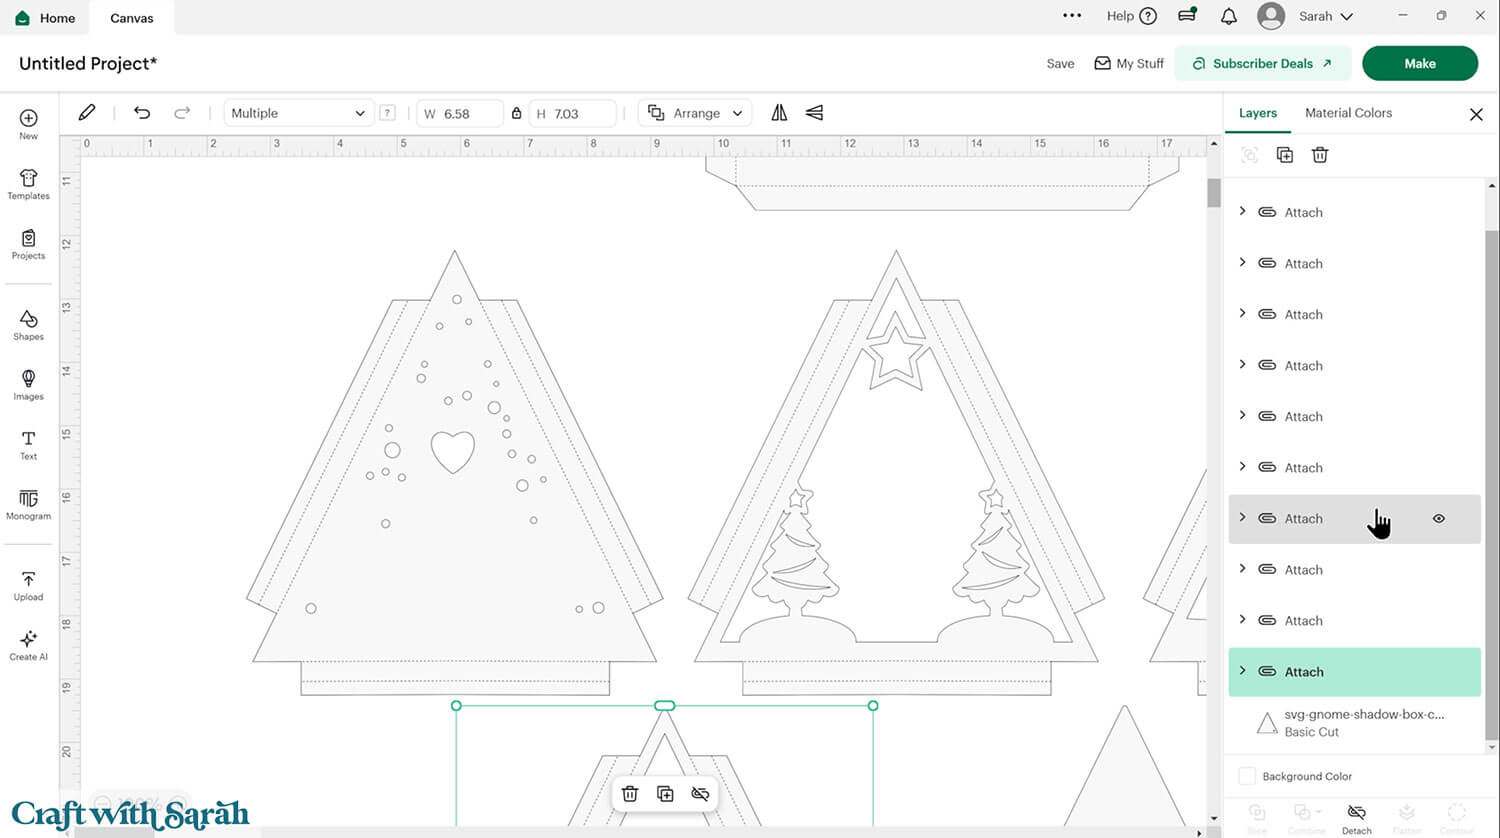
Task: Select the Text tool
Action: pyautogui.click(x=28, y=444)
